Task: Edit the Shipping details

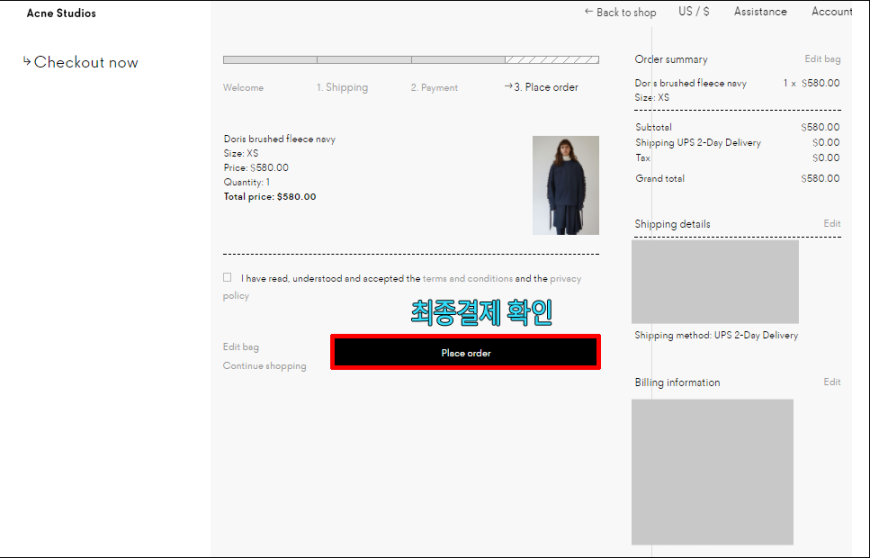Action: pos(832,223)
